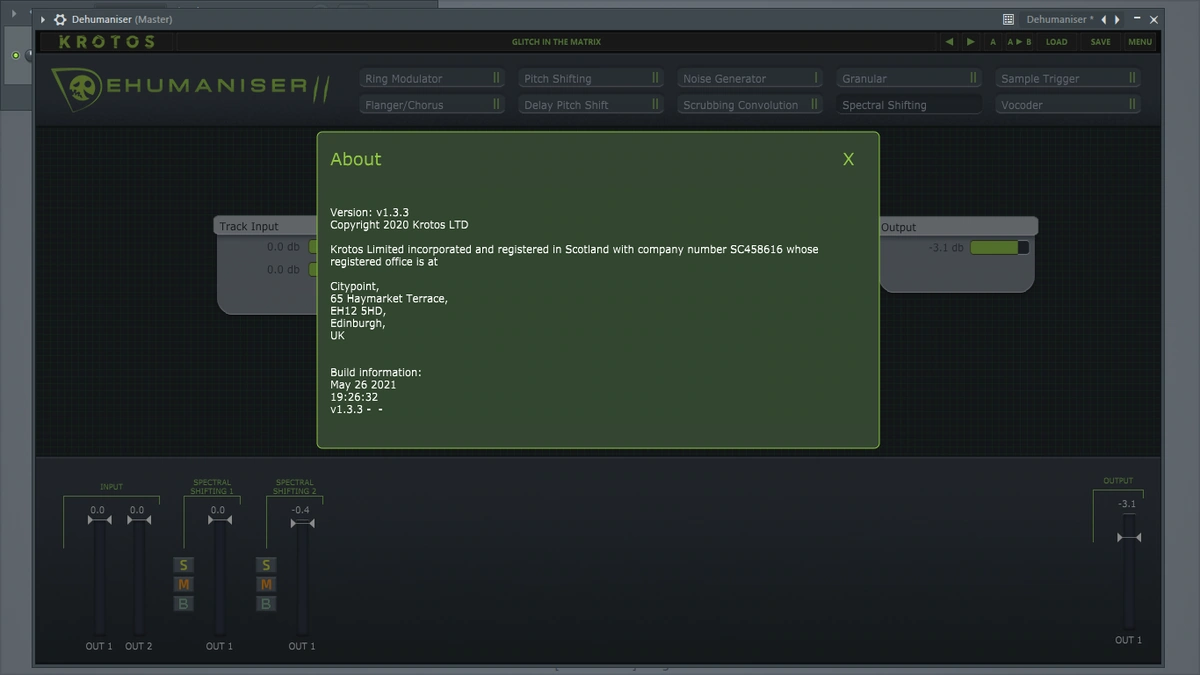Click the green FL Studio channel indicator light
1200x675 pixels.
[16, 55]
